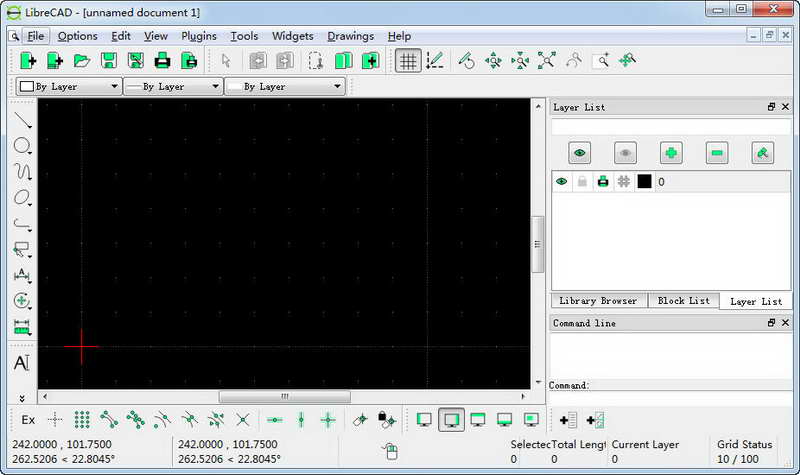Screen dimensions: 800x475
Task: Open the Options menu
Action: point(78,36)
